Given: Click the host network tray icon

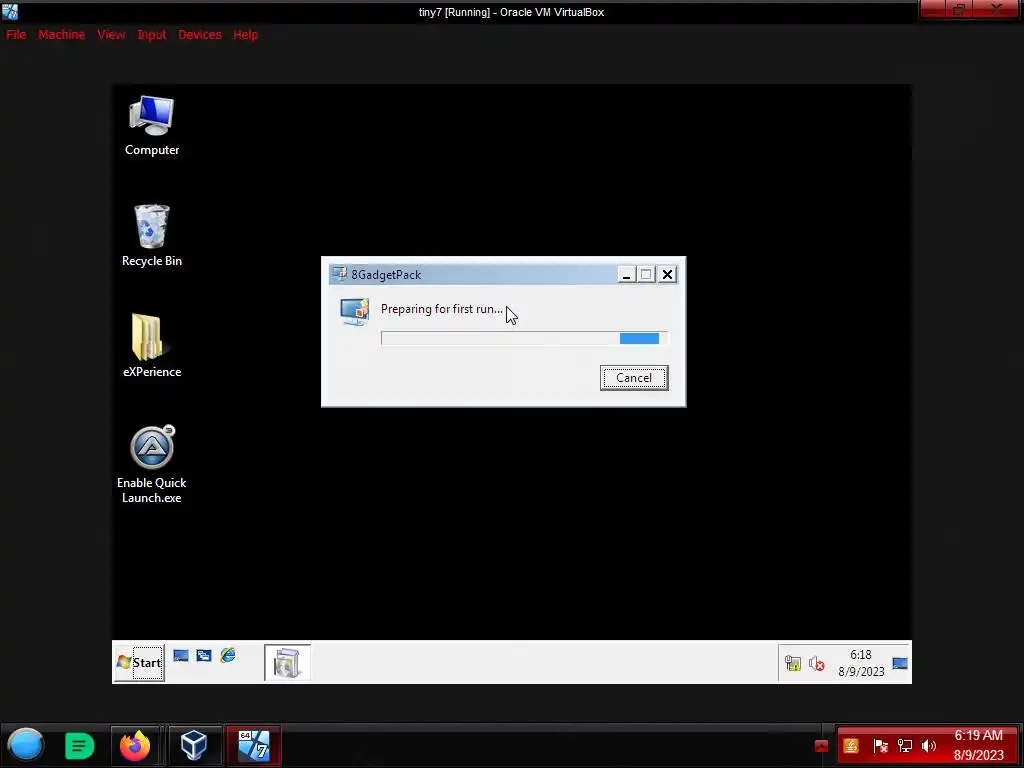Looking at the screenshot, I should tap(904, 746).
